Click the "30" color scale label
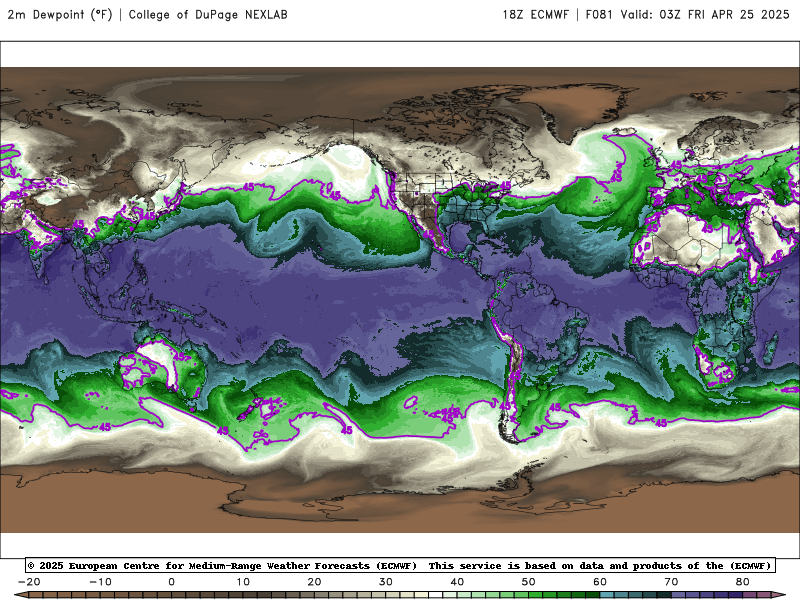Screen dimensions: 800x600 386,582
